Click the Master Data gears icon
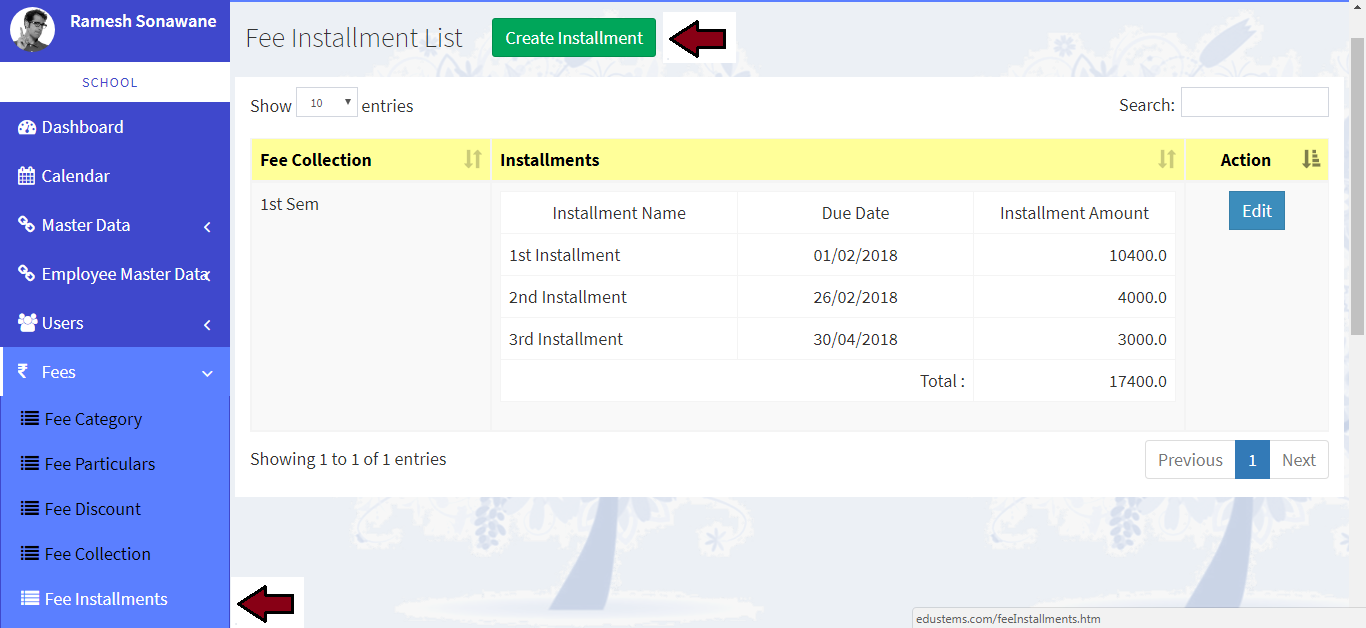 27,225
